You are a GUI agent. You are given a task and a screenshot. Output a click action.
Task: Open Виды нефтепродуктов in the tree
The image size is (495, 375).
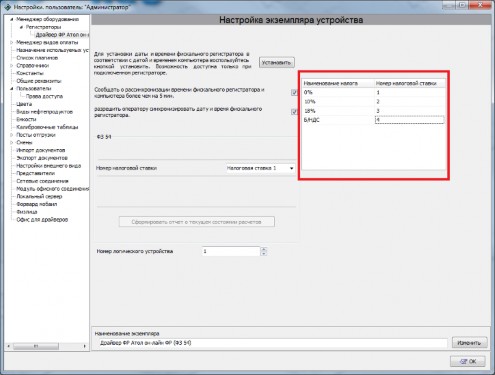pos(44,112)
